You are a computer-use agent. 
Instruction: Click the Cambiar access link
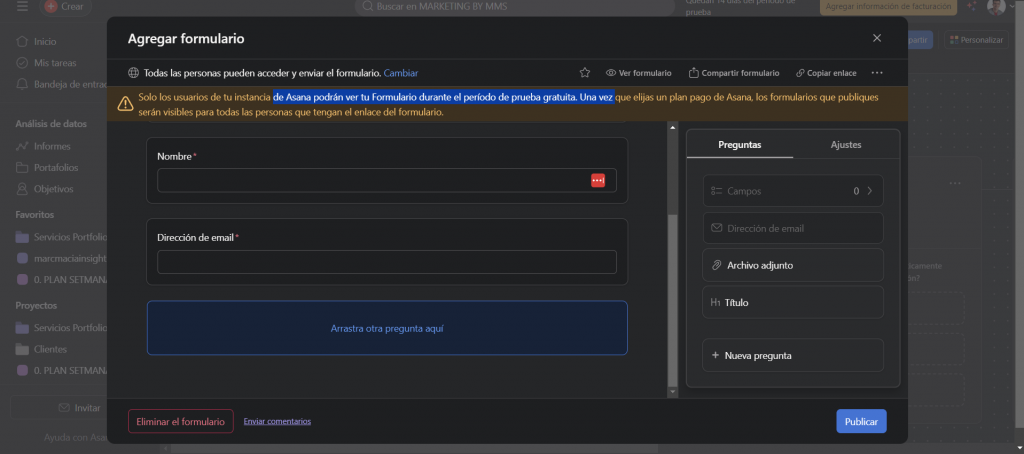tap(401, 73)
